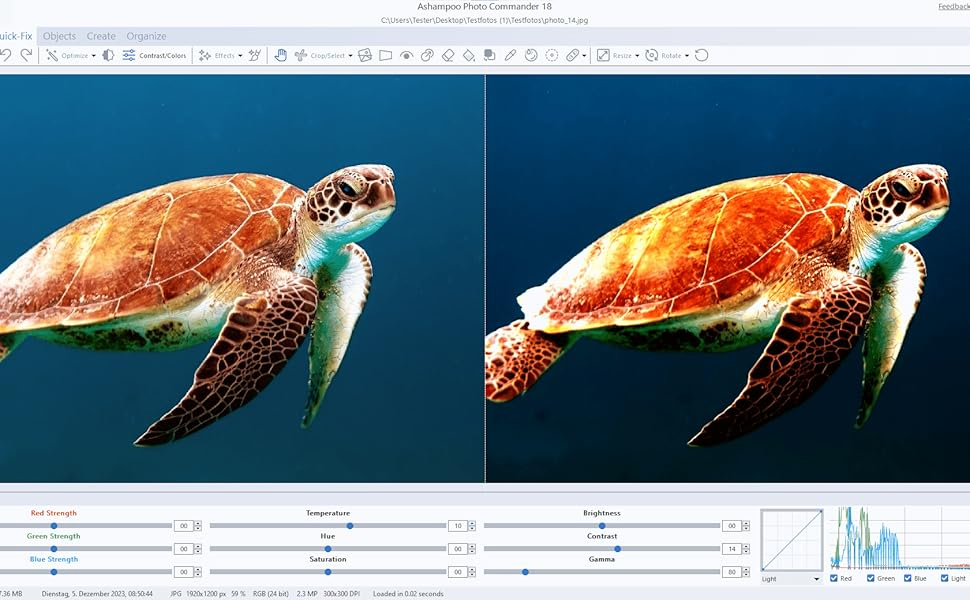
Task: Click the Resize icon in the toolbar
Action: click(x=604, y=56)
